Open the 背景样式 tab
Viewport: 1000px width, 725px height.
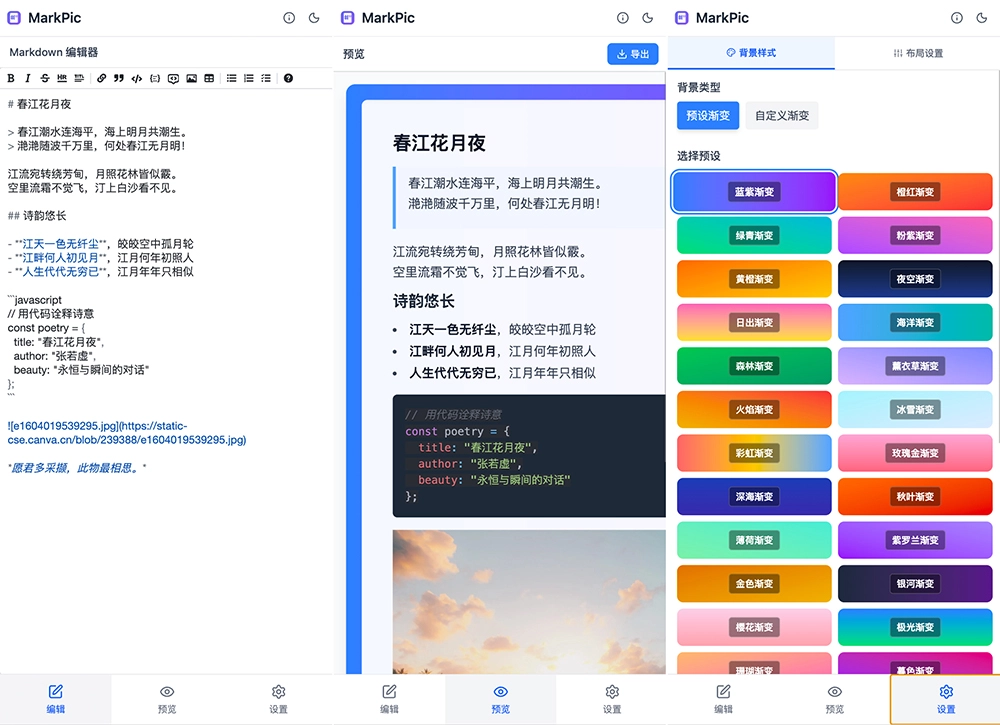point(751,53)
